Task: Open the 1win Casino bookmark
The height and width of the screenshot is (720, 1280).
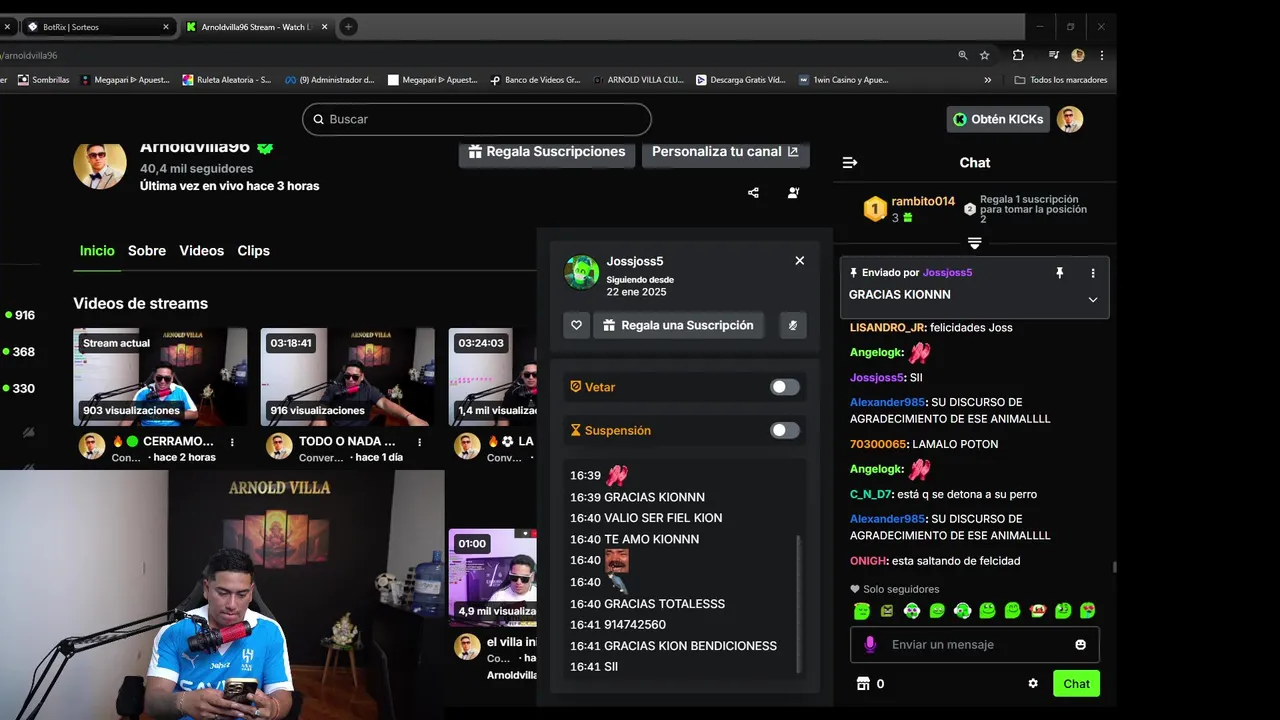Action: tap(843, 80)
